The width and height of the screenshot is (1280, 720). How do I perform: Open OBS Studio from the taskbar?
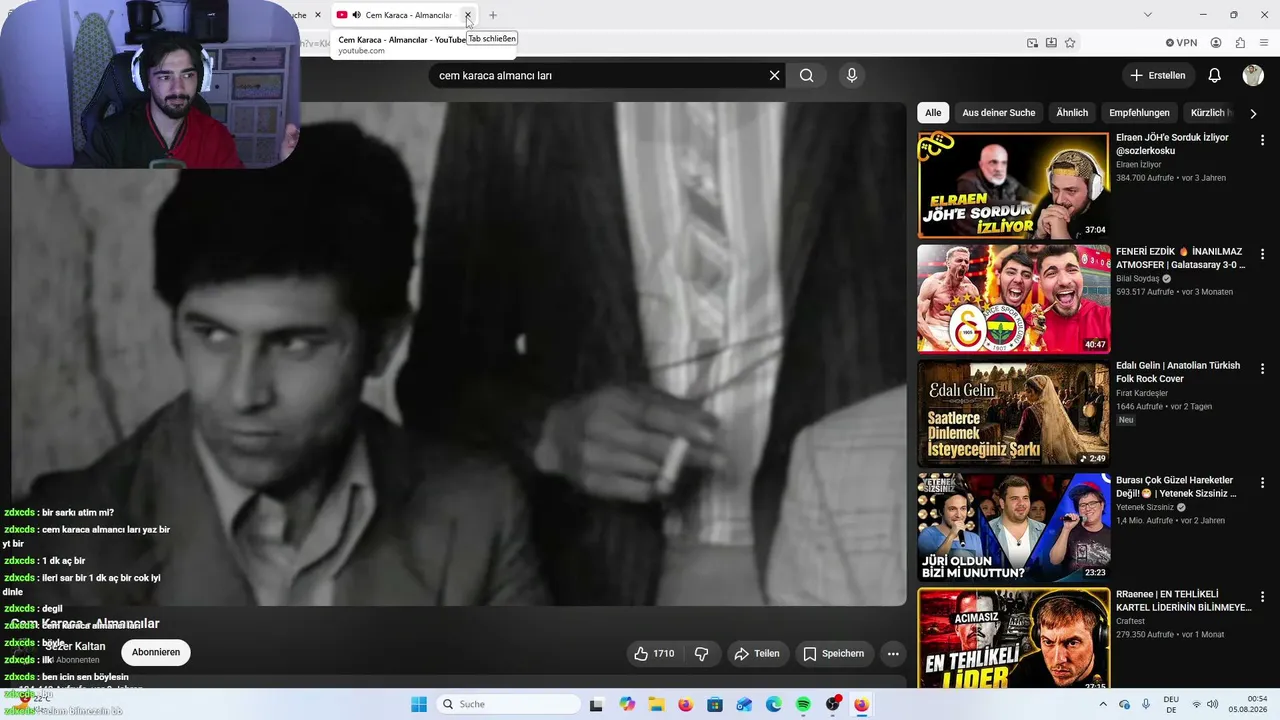click(x=833, y=704)
